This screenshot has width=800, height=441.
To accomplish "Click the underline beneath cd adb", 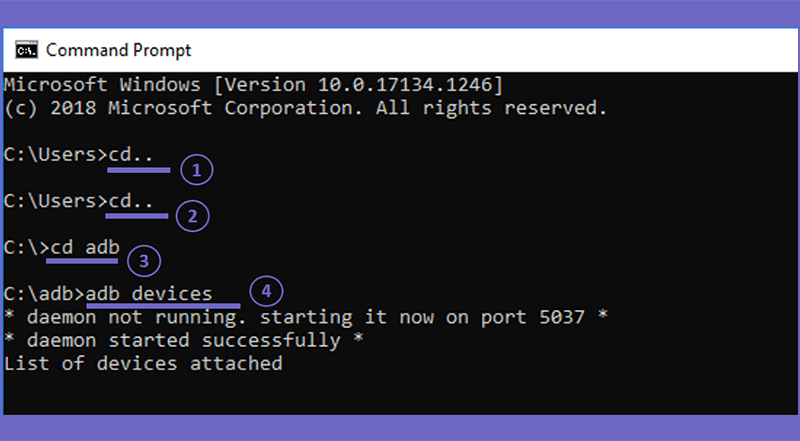I will [82, 261].
